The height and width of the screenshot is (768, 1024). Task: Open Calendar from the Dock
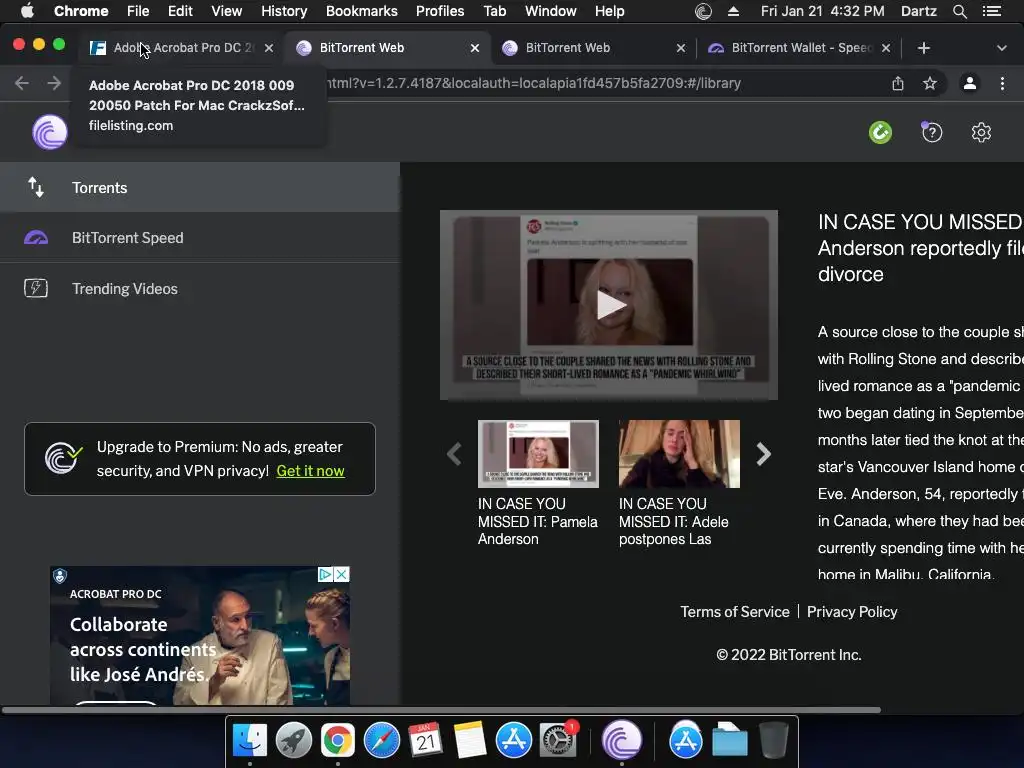pos(425,741)
